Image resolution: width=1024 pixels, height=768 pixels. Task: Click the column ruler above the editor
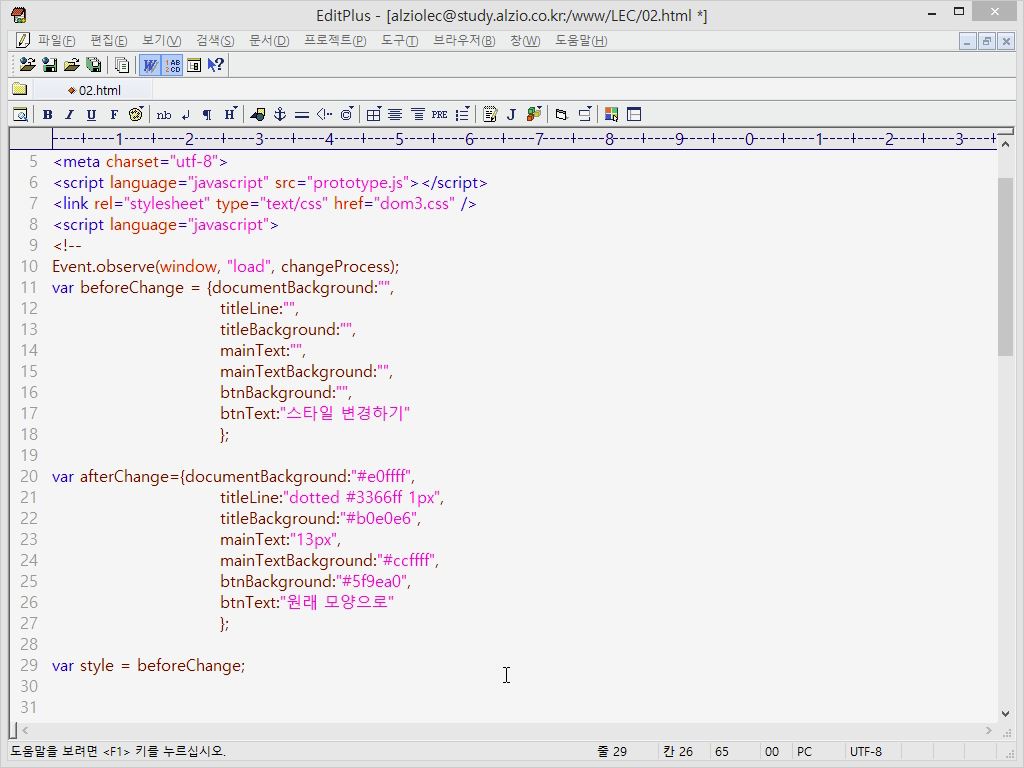coord(524,138)
